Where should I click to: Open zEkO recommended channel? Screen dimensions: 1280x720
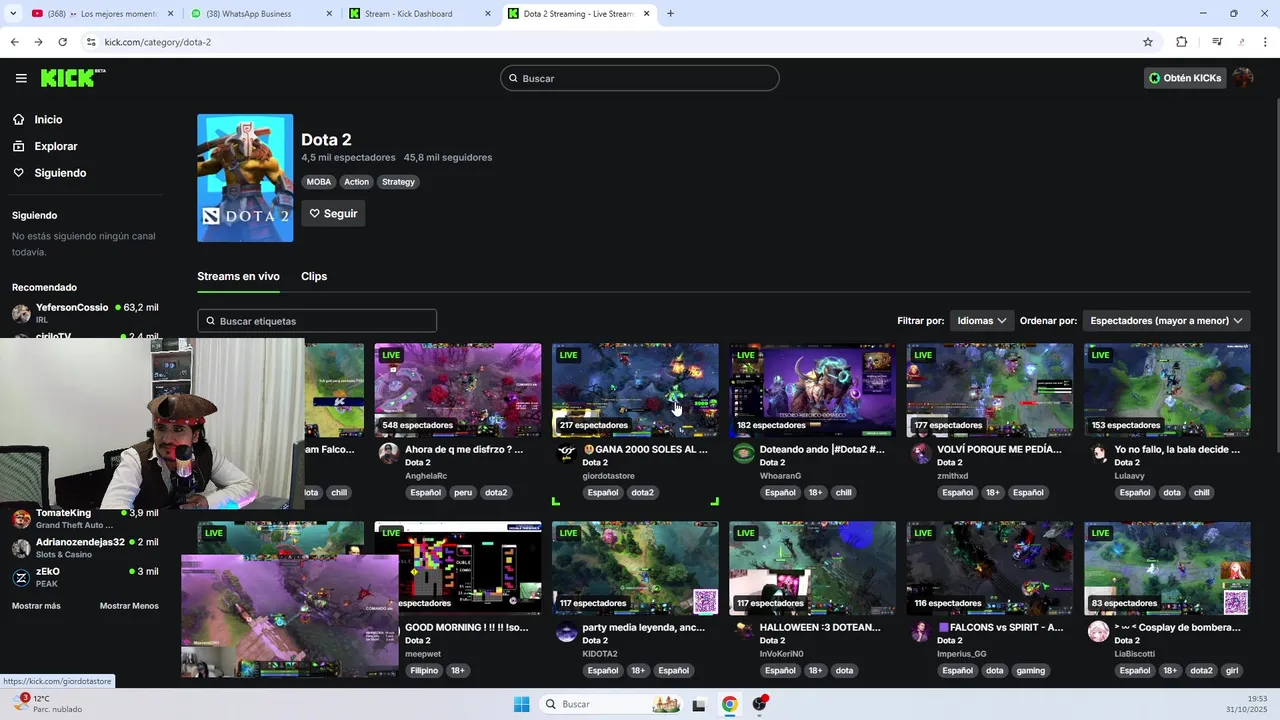pos(85,577)
